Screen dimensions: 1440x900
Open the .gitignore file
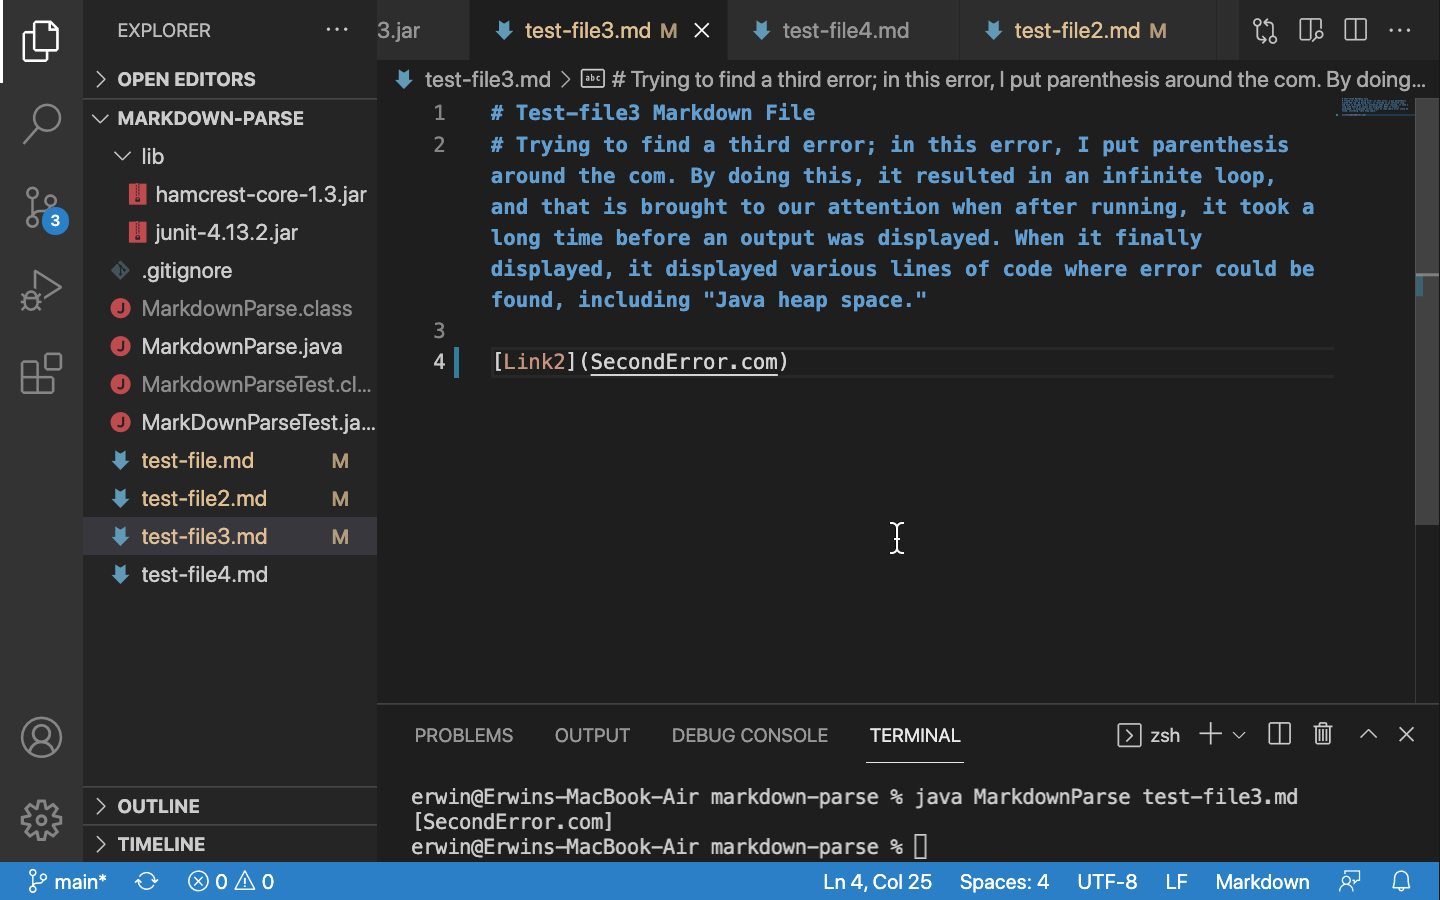(230, 270)
